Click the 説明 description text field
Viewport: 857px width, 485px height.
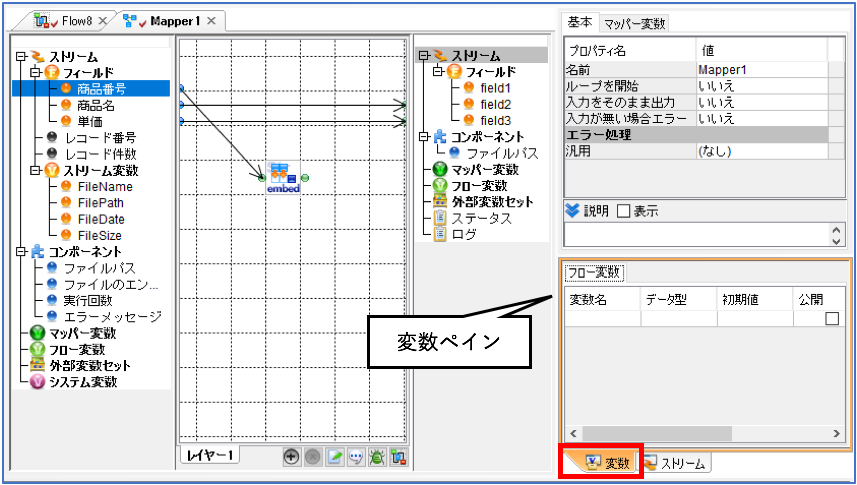697,235
